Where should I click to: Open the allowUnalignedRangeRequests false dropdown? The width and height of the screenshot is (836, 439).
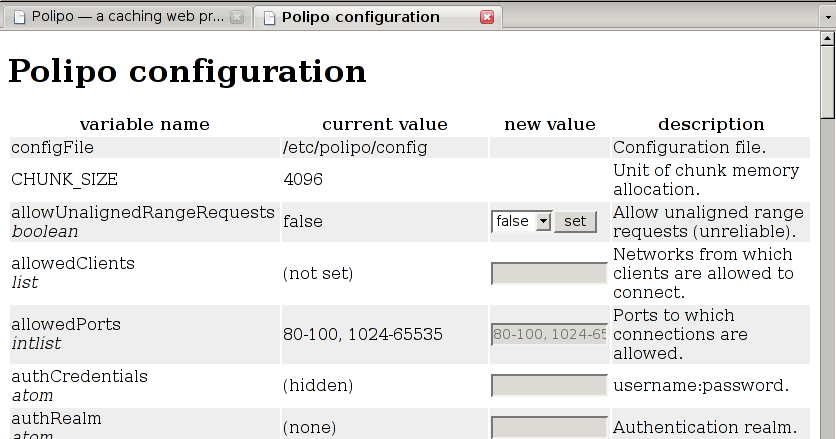point(521,221)
